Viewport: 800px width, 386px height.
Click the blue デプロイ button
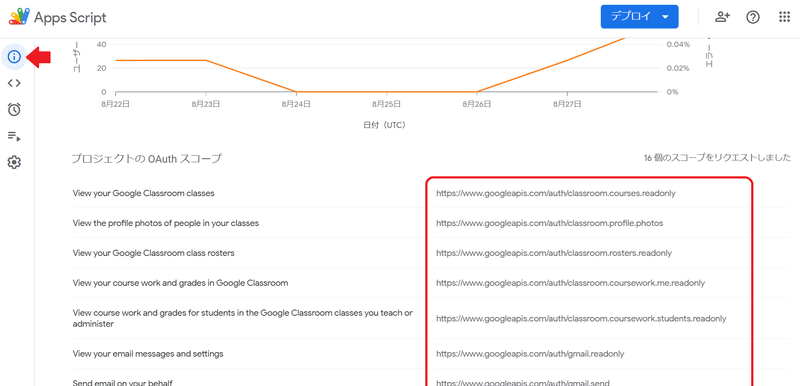point(639,16)
